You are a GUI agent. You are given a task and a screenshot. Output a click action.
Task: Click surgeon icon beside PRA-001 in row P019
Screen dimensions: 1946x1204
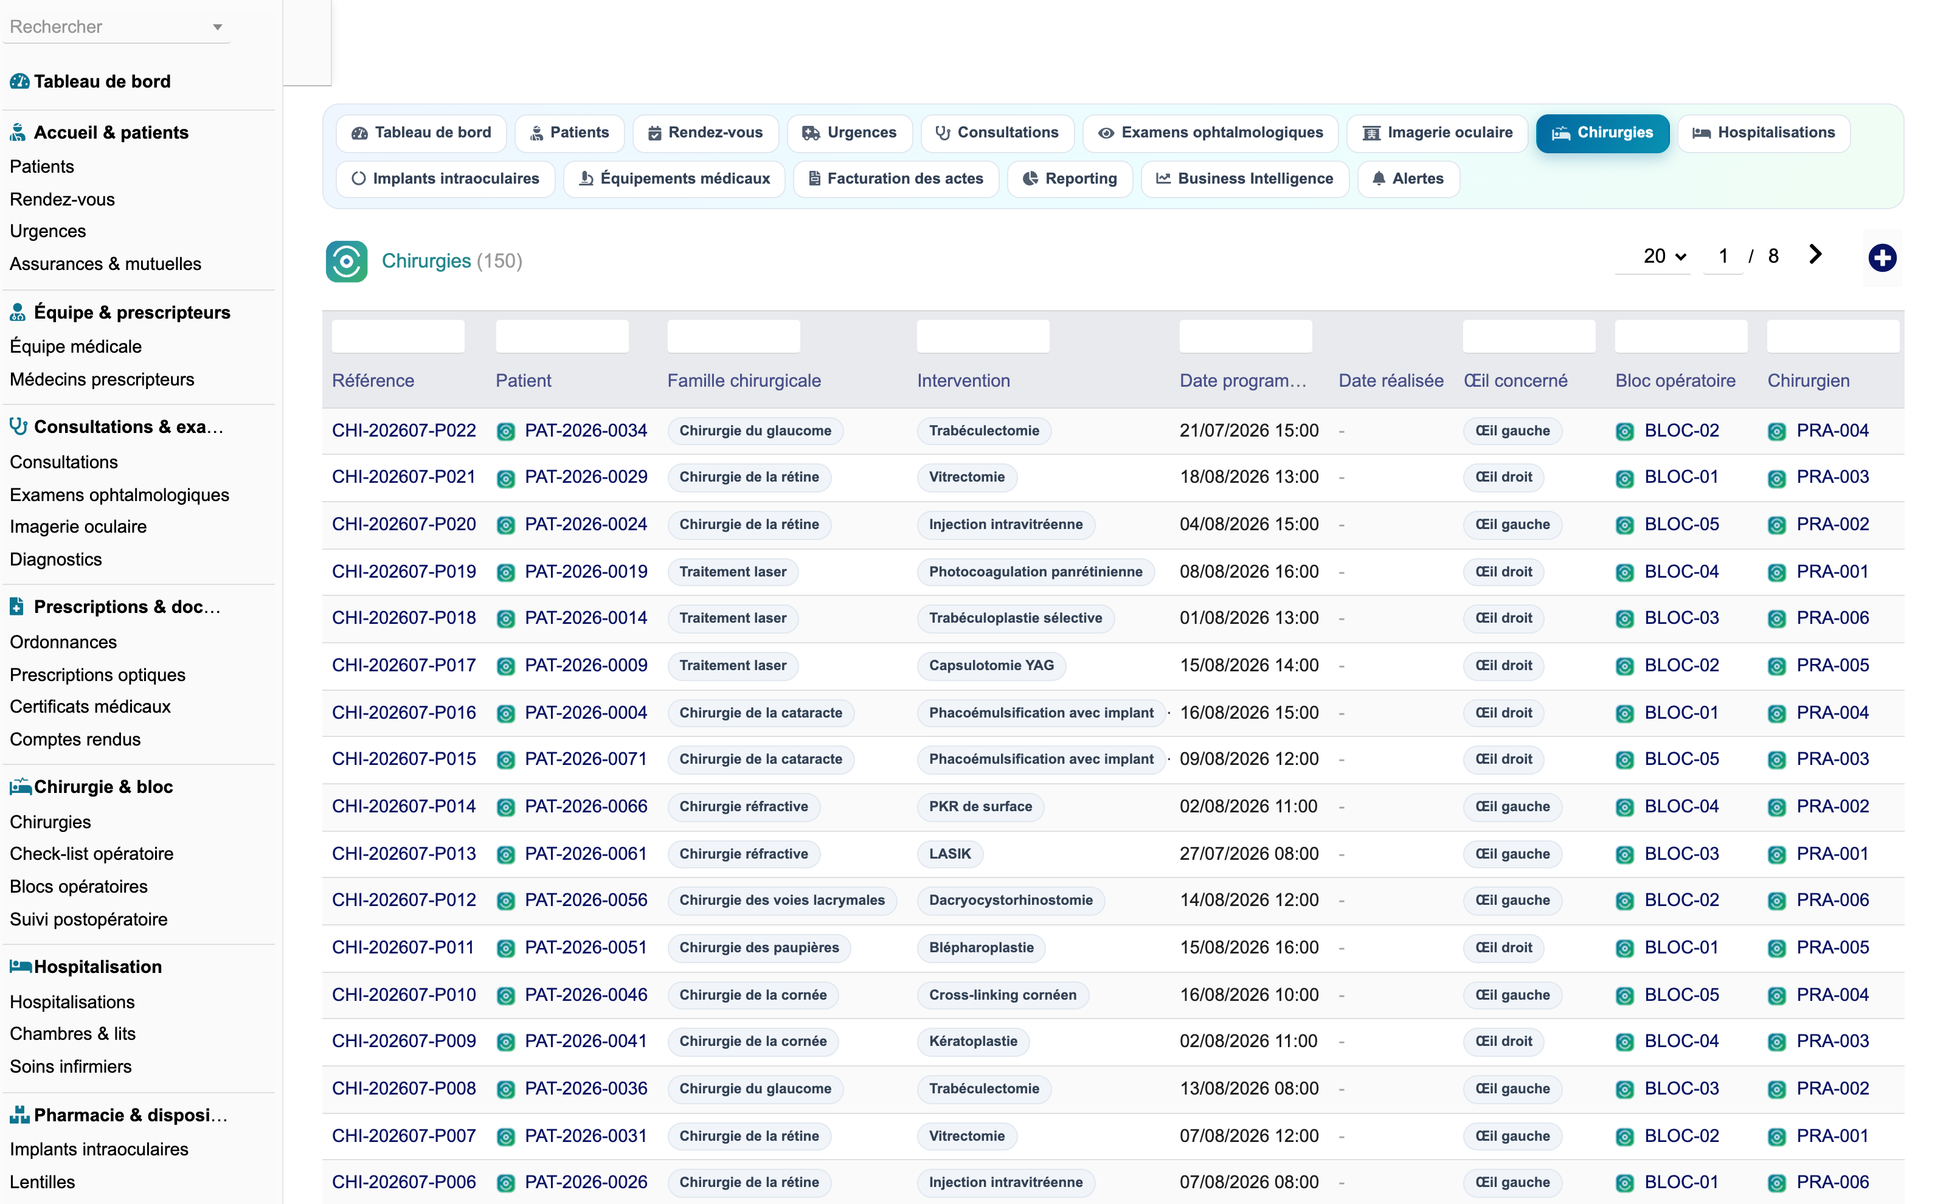(1777, 573)
